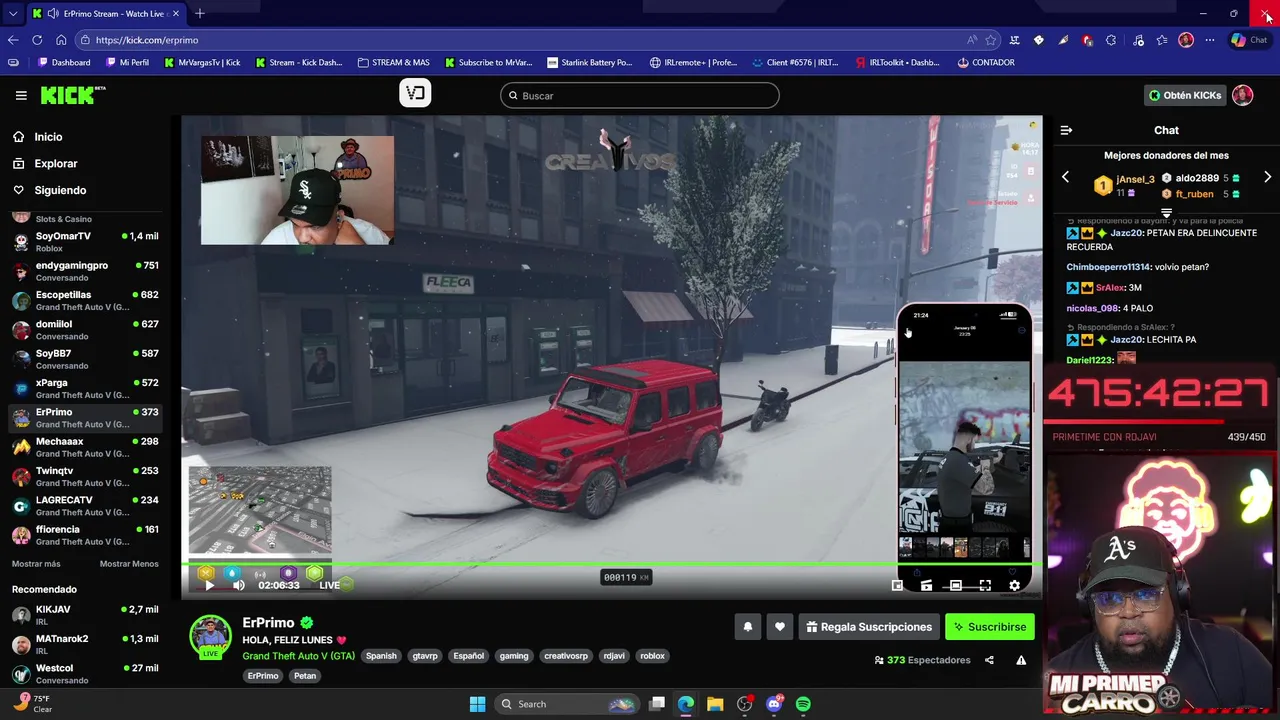Screen dimensions: 1280x720
Task: Show the next top donors
Action: [1267, 177]
